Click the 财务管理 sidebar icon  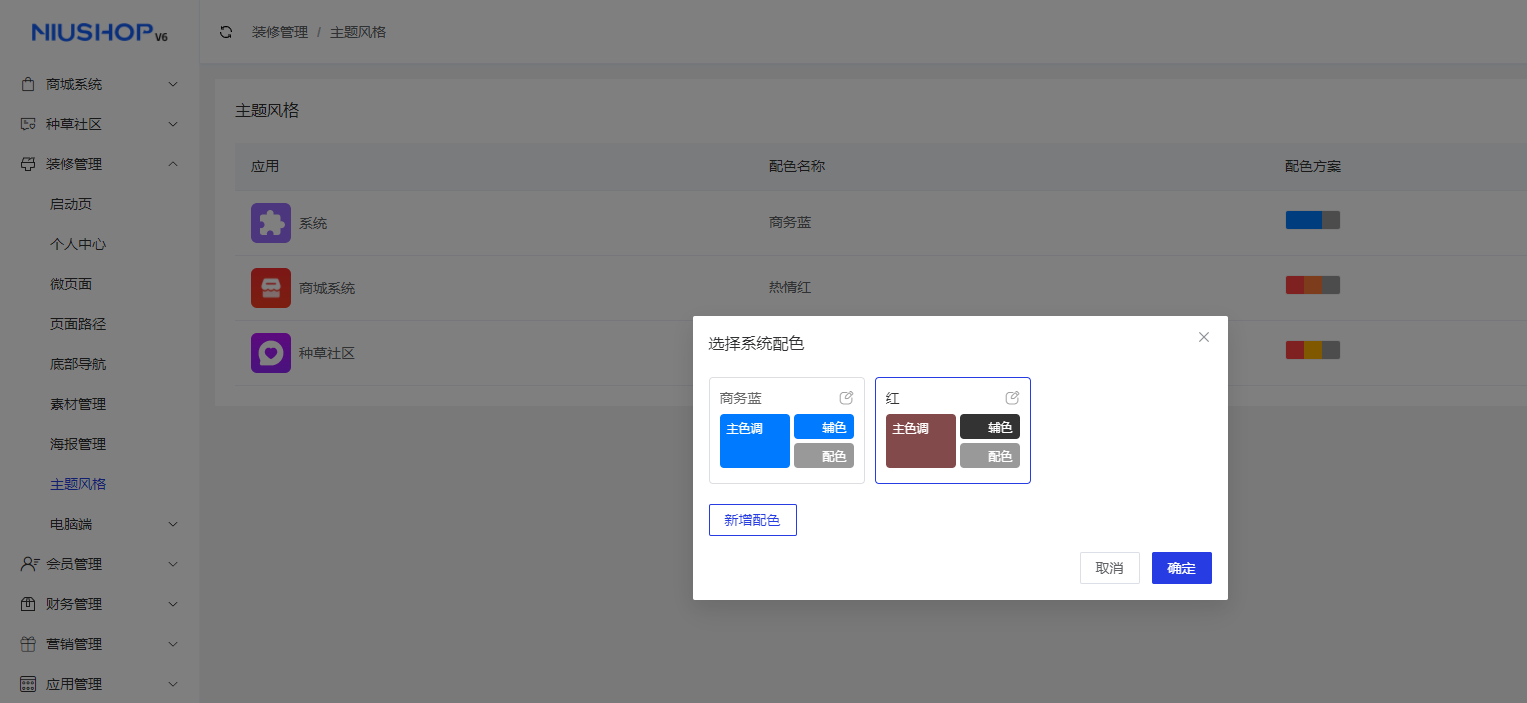(x=28, y=604)
